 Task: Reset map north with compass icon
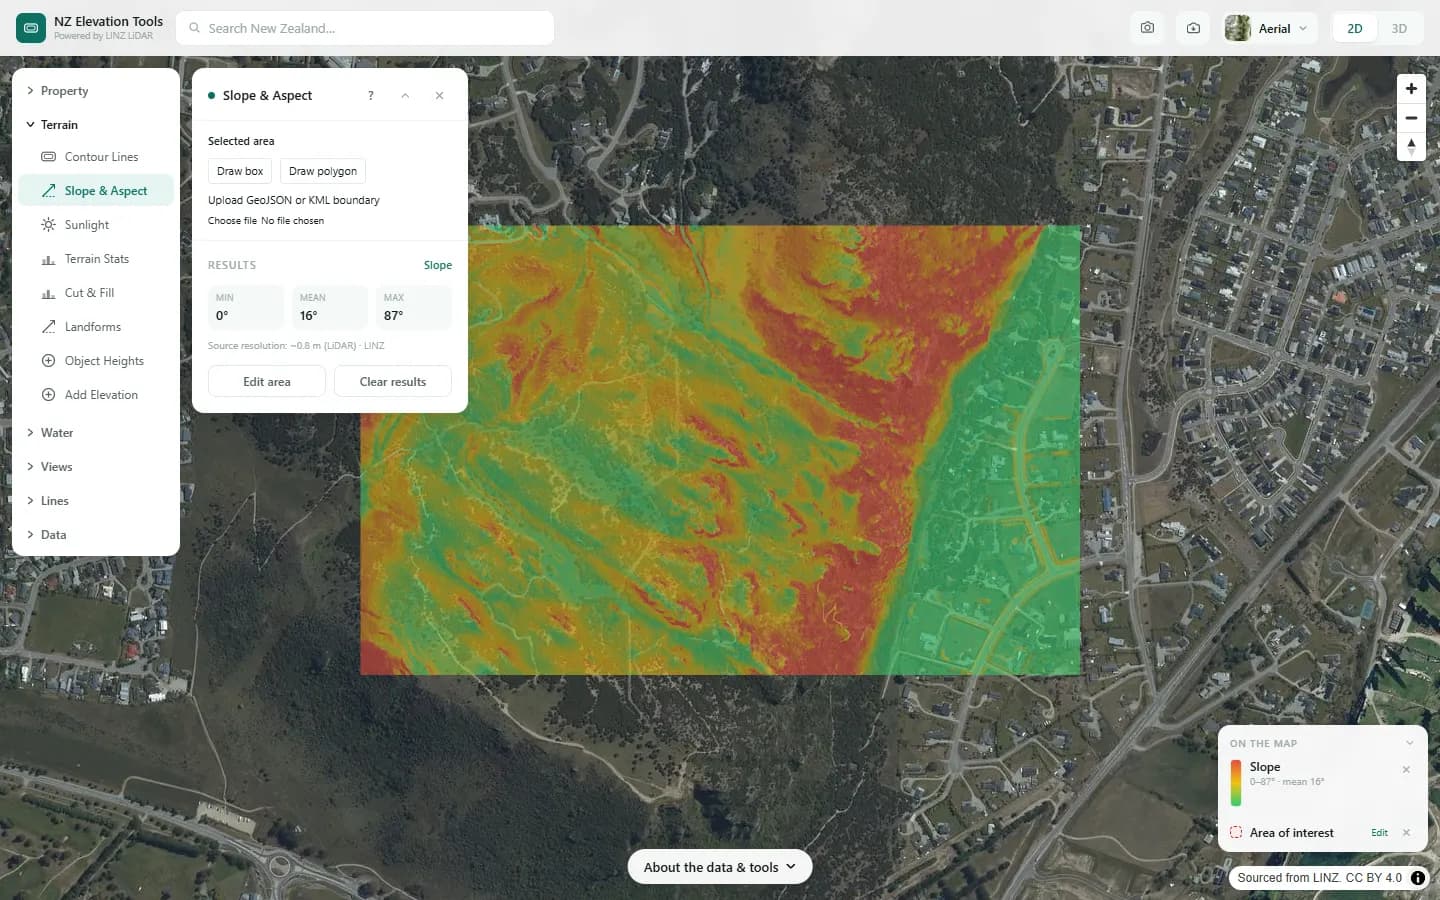pyautogui.click(x=1411, y=147)
